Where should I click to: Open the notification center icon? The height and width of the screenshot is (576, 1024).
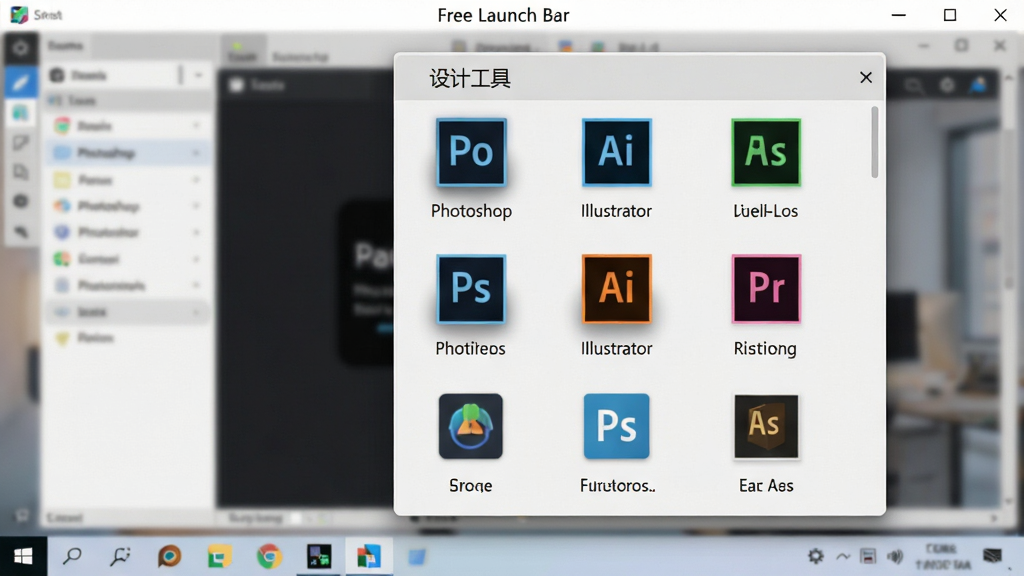point(992,556)
